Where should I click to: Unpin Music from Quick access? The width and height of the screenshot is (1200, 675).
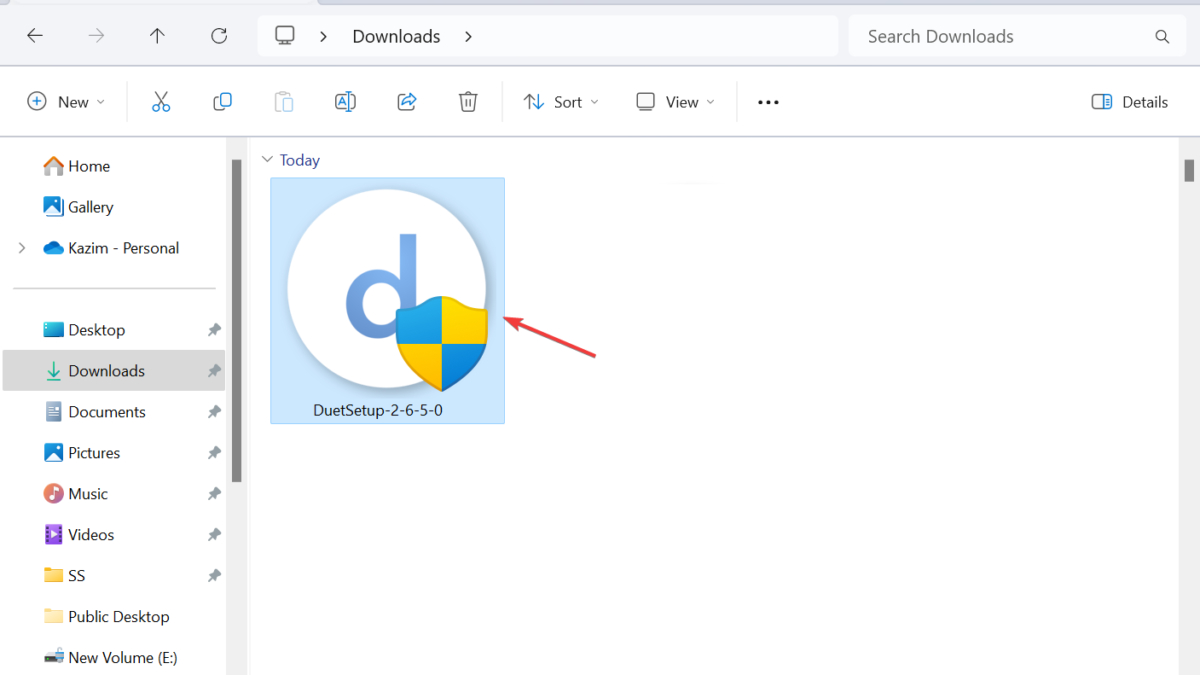pyautogui.click(x=213, y=493)
